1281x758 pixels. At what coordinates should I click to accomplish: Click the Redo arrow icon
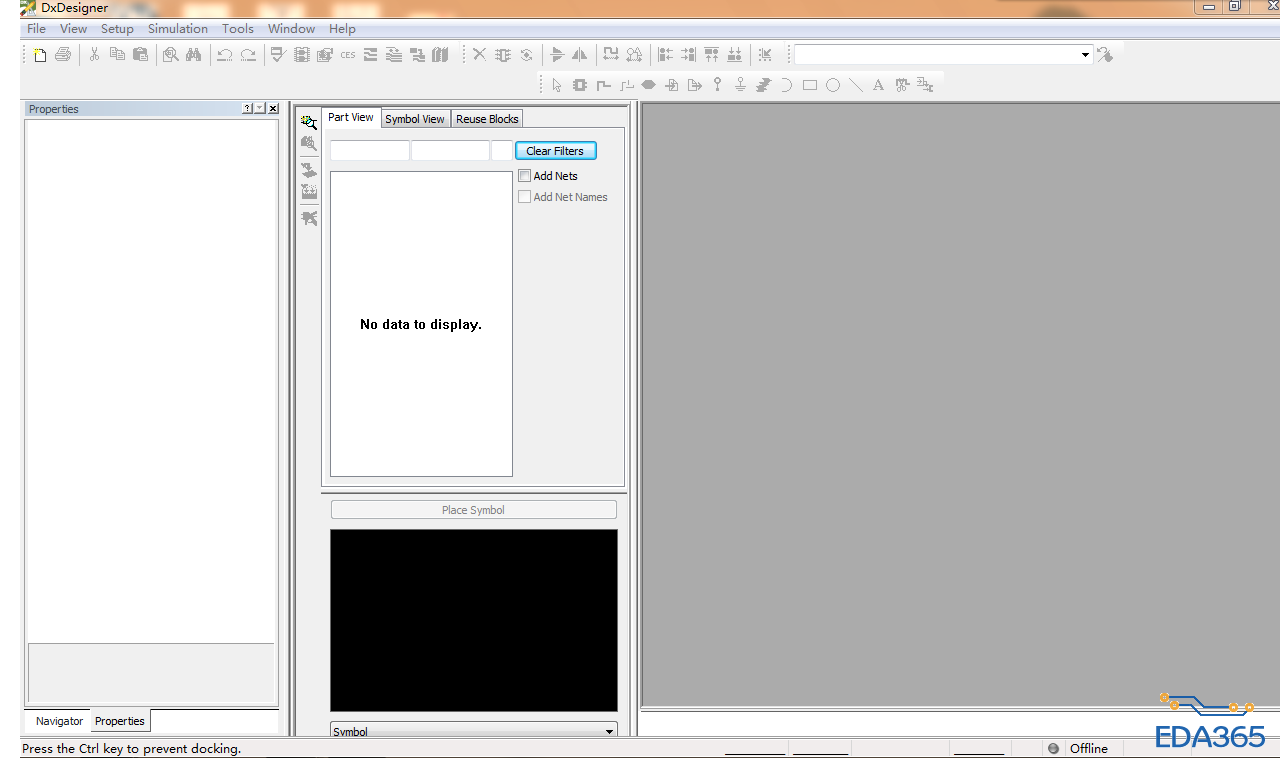(248, 55)
